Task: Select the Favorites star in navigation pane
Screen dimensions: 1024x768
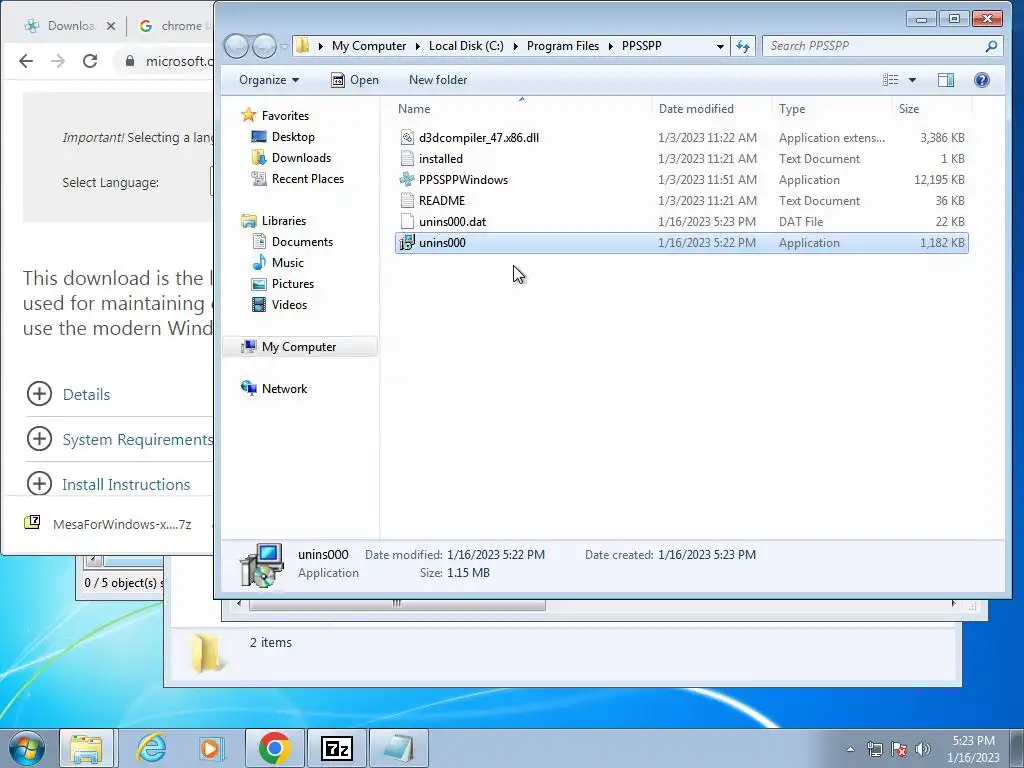Action: click(x=248, y=116)
